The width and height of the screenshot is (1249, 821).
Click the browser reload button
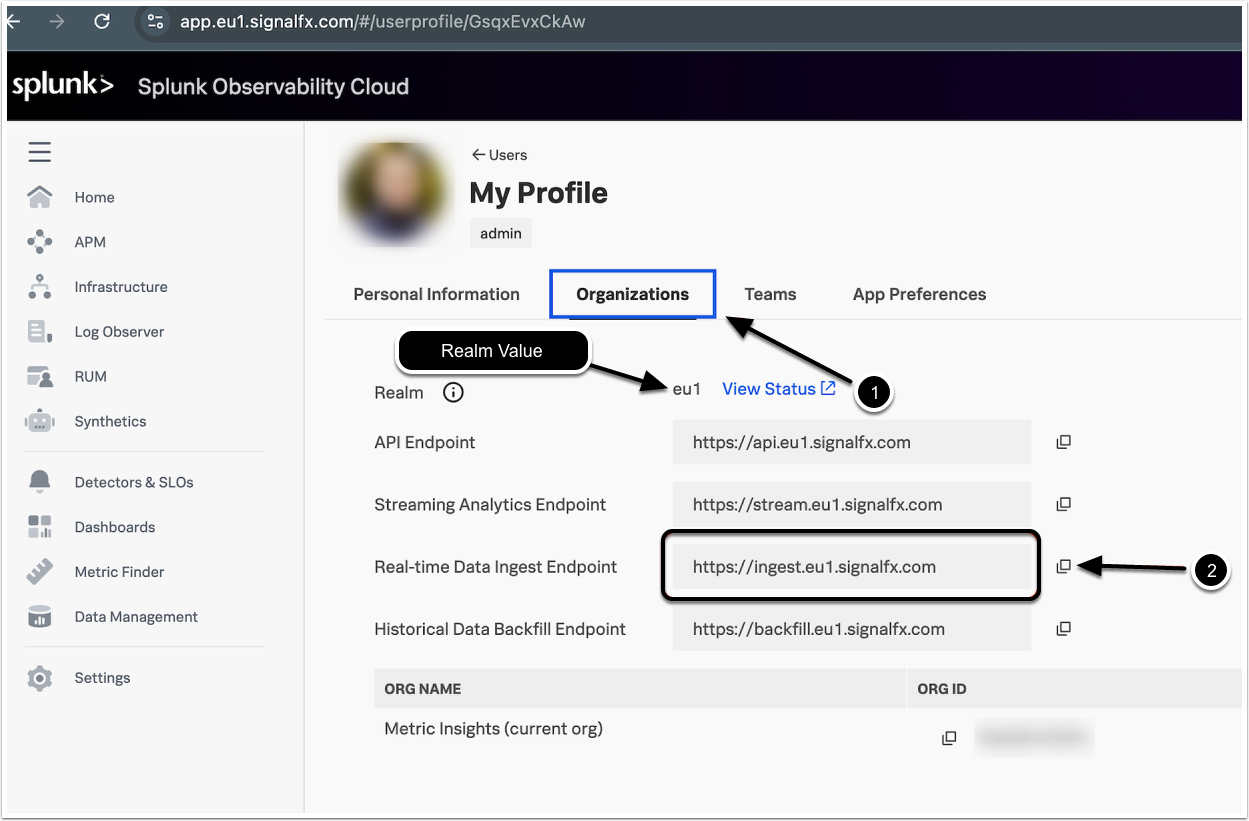pos(101,22)
